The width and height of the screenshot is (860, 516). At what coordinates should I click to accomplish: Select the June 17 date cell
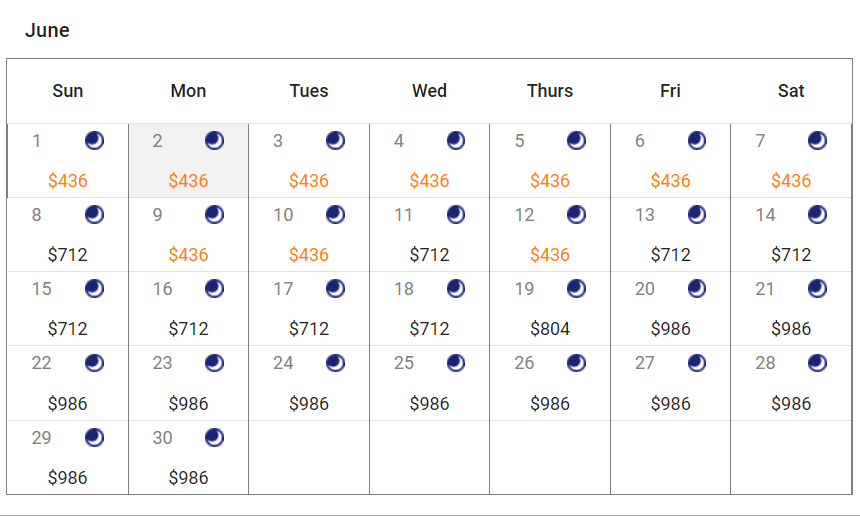pos(308,308)
